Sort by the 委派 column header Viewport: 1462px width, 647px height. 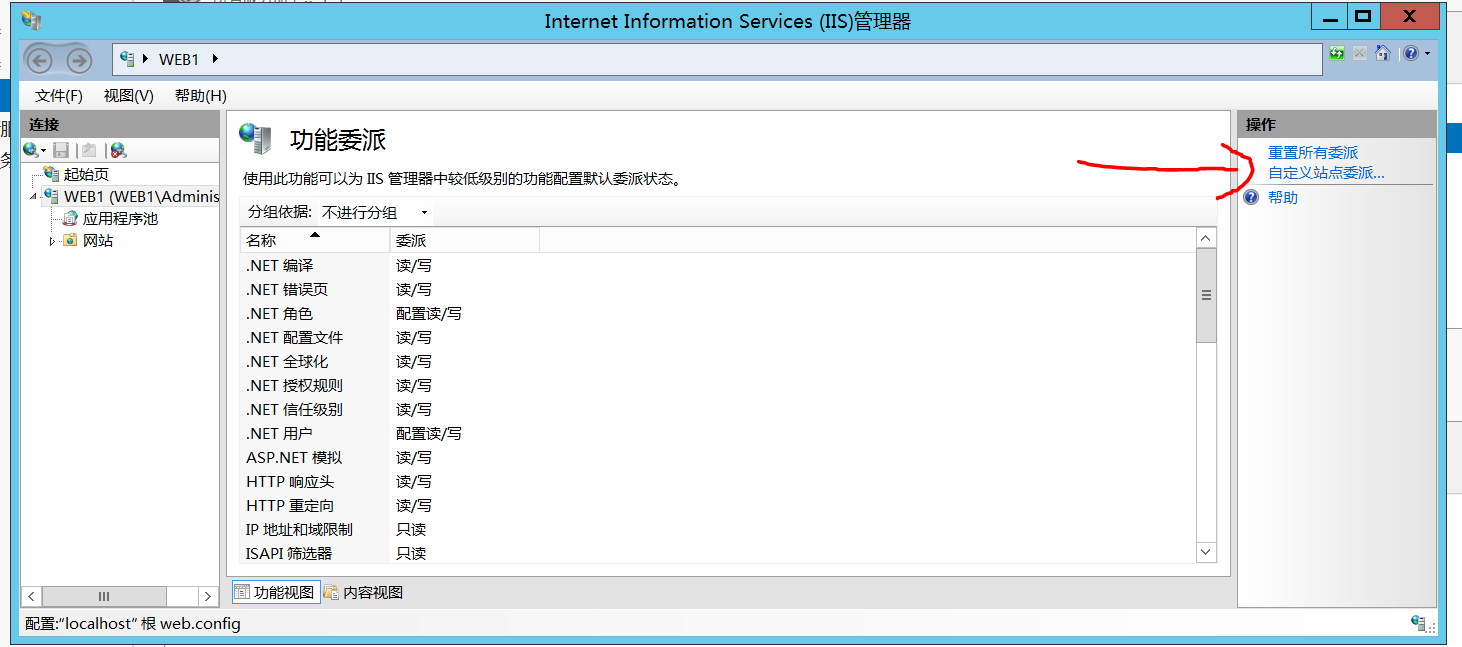coord(464,240)
